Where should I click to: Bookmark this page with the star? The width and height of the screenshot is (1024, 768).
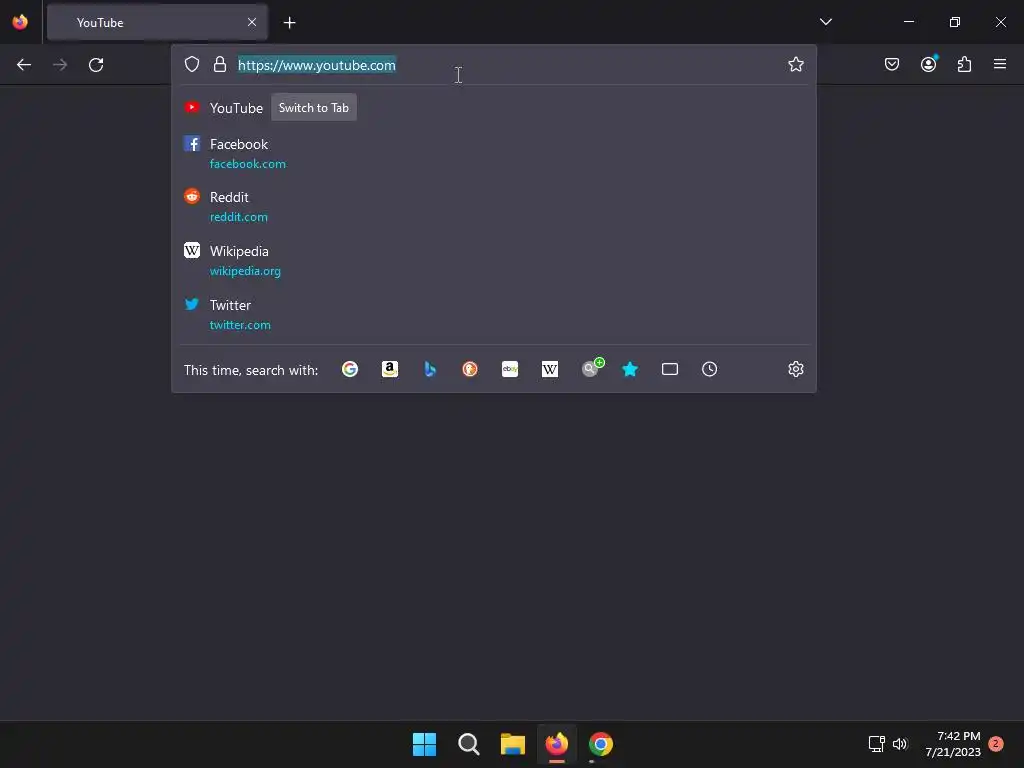[795, 64]
